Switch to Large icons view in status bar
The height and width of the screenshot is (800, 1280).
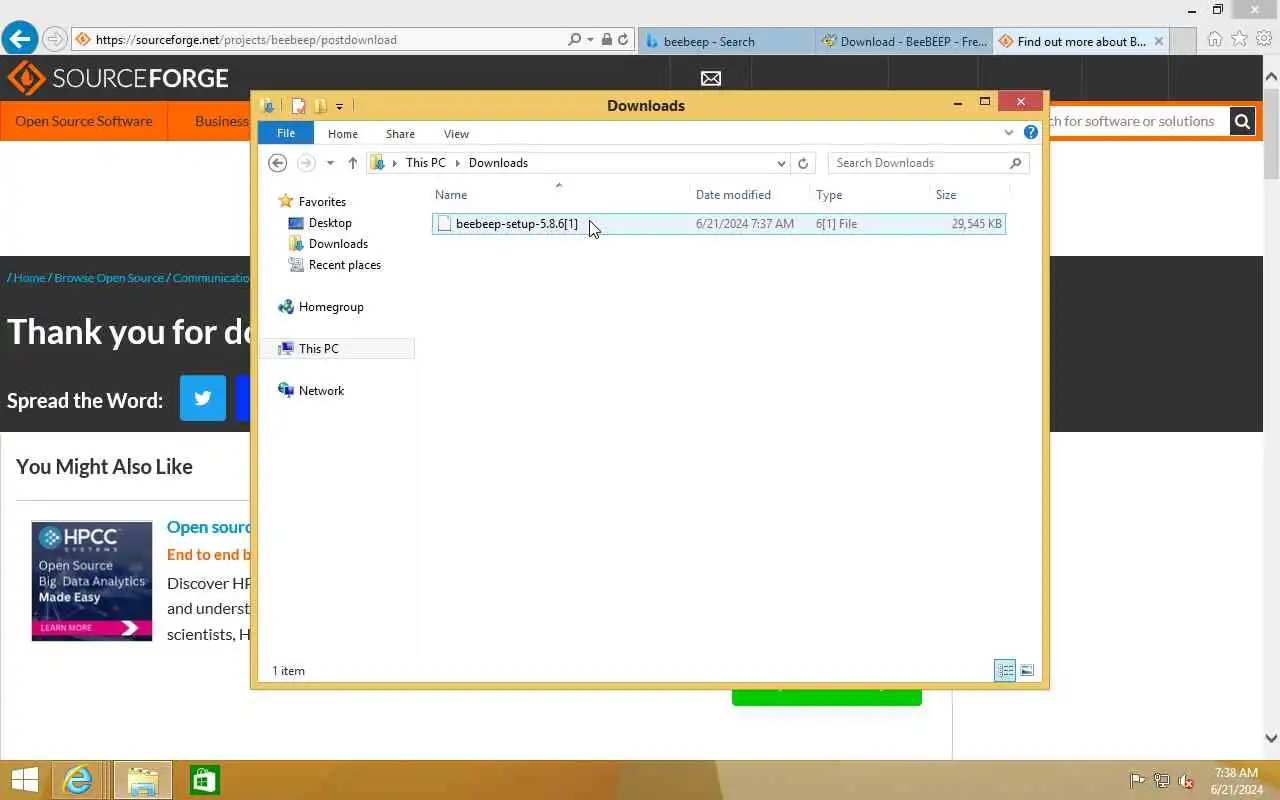pos(1027,671)
